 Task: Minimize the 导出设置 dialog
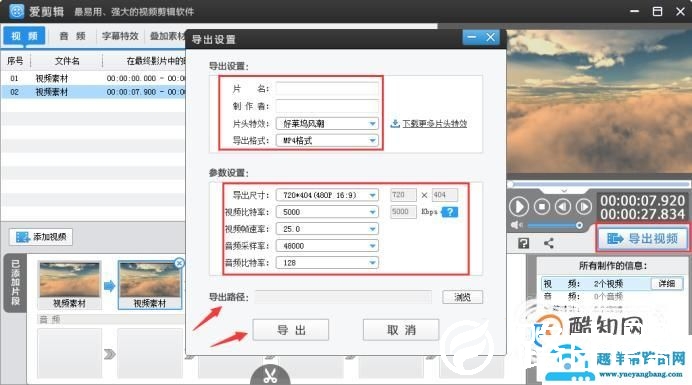click(472, 37)
